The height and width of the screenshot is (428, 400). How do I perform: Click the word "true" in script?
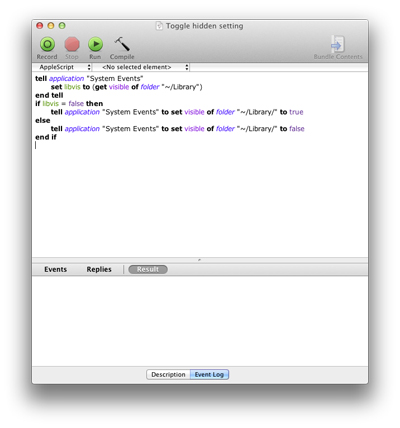tap(296, 112)
